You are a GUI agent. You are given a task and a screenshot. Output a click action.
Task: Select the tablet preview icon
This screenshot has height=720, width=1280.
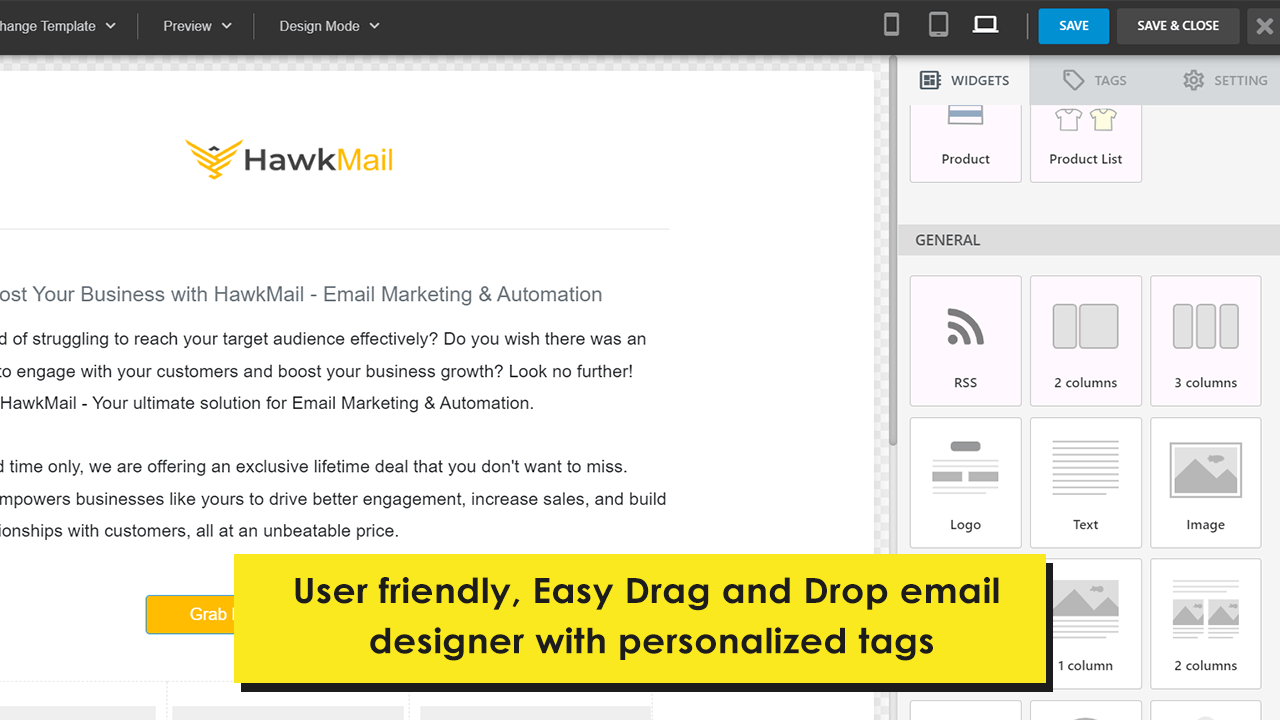(x=938, y=25)
